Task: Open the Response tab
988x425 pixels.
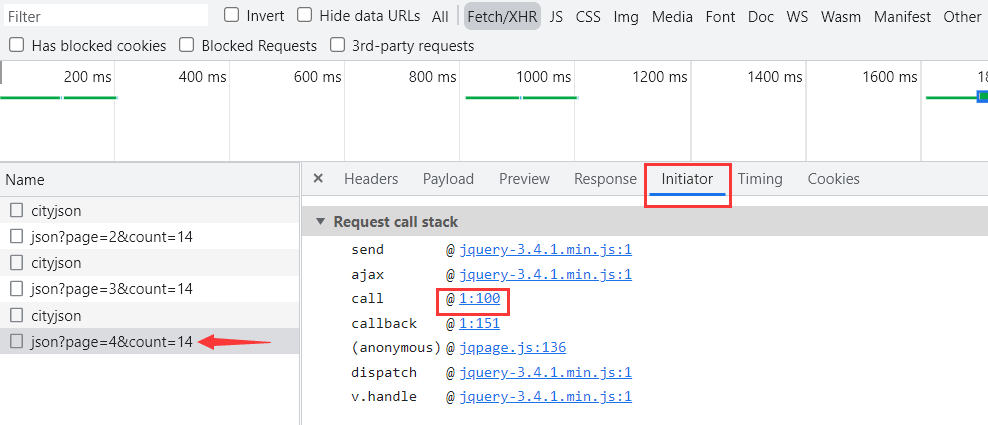Action: click(x=605, y=179)
